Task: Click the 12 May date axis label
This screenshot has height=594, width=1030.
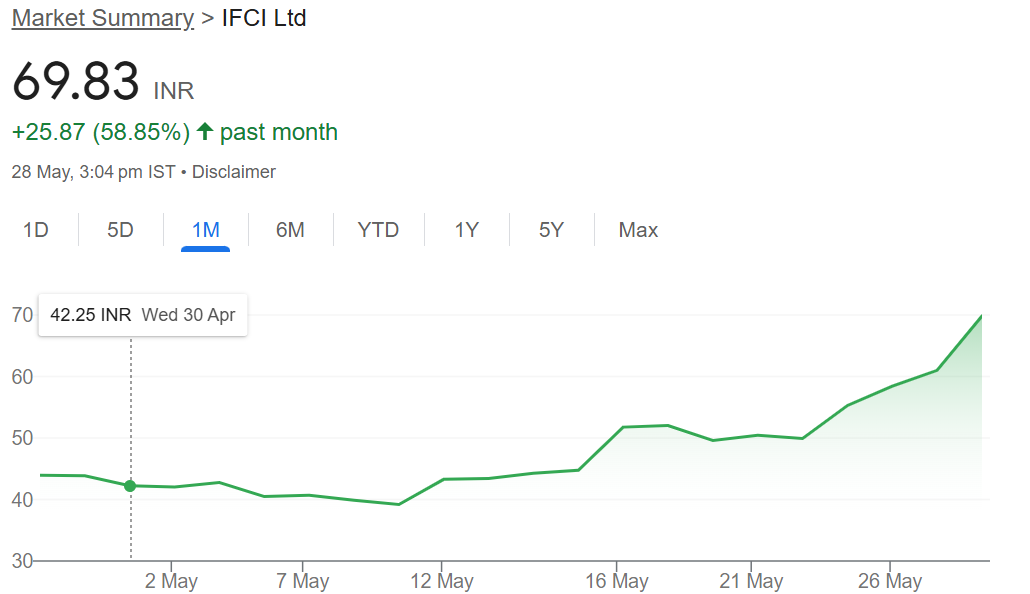Action: (441, 581)
